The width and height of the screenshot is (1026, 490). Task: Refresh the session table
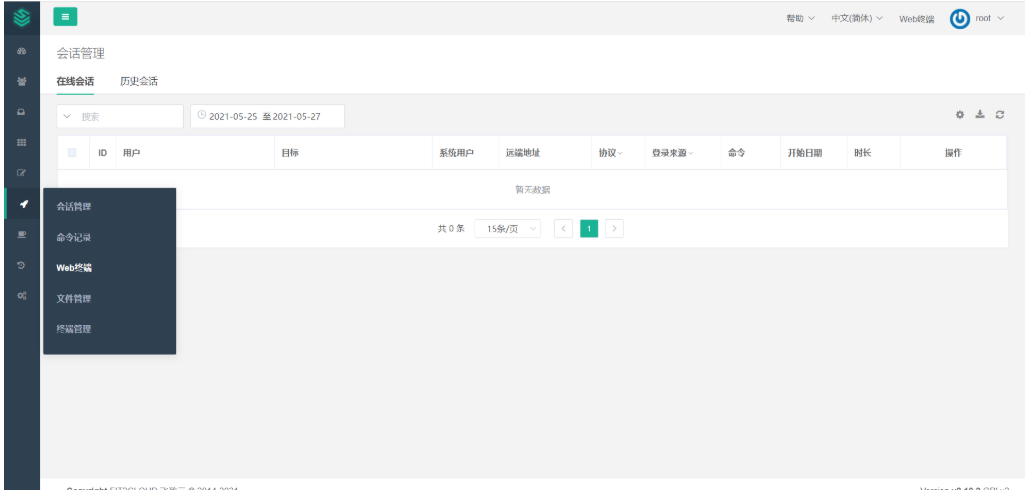click(1000, 115)
